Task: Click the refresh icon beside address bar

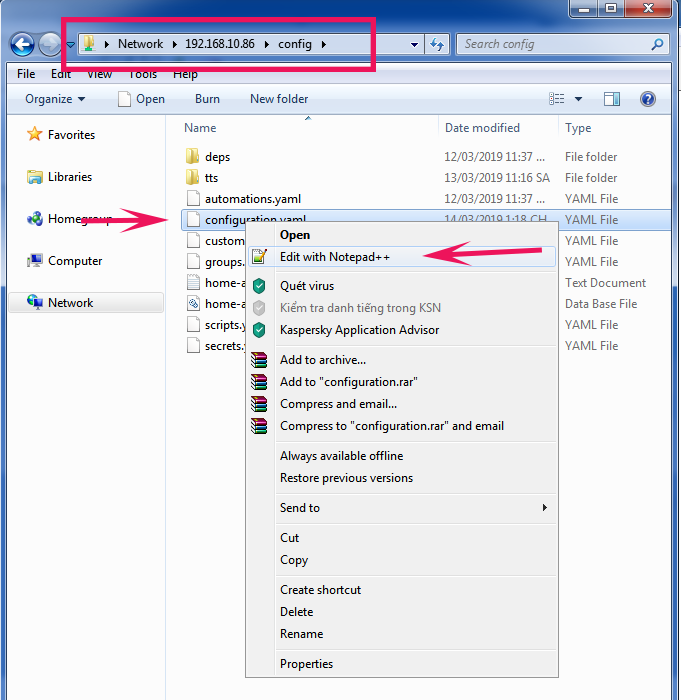Action: [x=437, y=44]
